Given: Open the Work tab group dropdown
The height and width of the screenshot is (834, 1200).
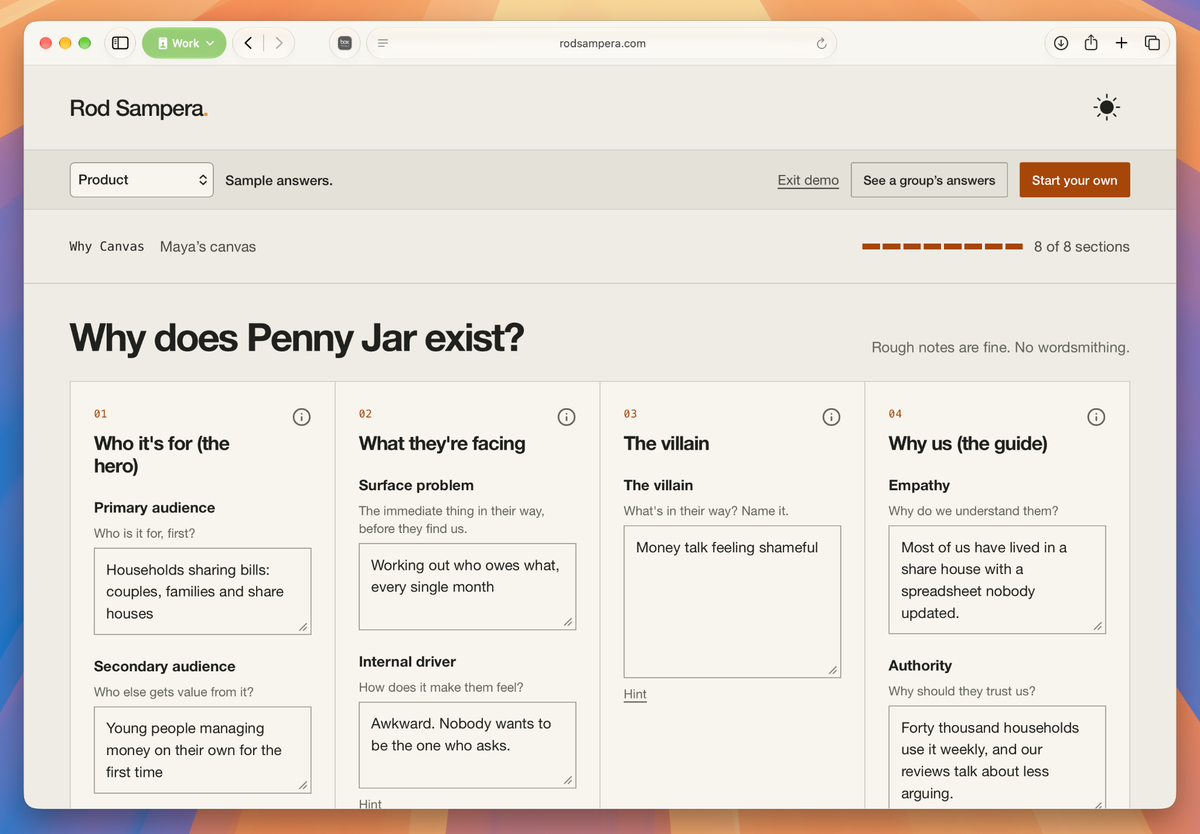Looking at the screenshot, I should click(x=185, y=43).
